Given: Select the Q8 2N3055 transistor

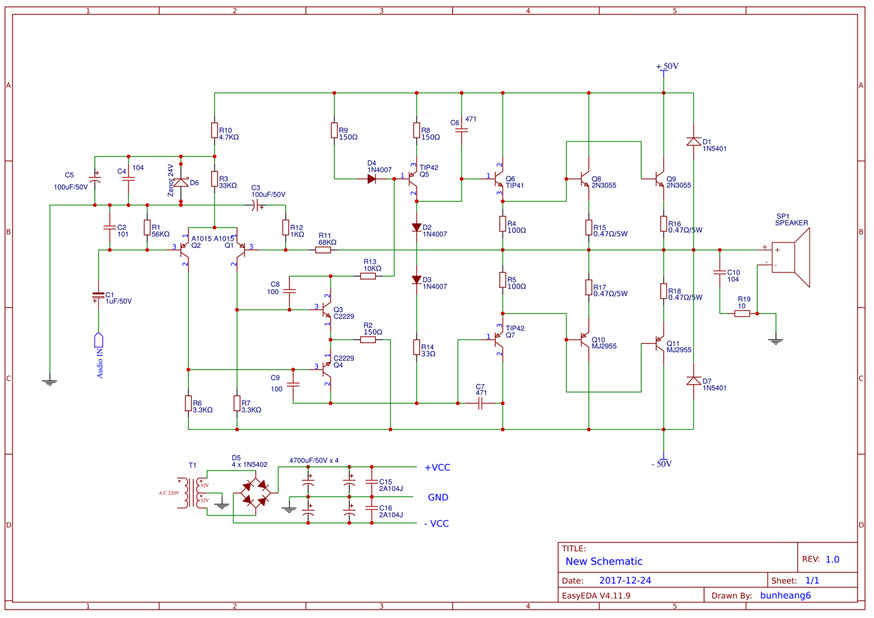Looking at the screenshot, I should point(585,180).
